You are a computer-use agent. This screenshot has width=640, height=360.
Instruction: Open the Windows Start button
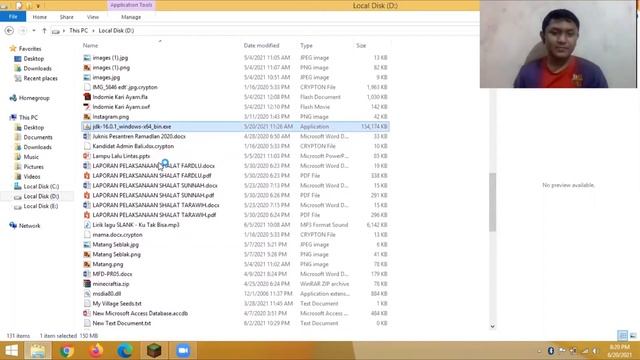coord(11,351)
